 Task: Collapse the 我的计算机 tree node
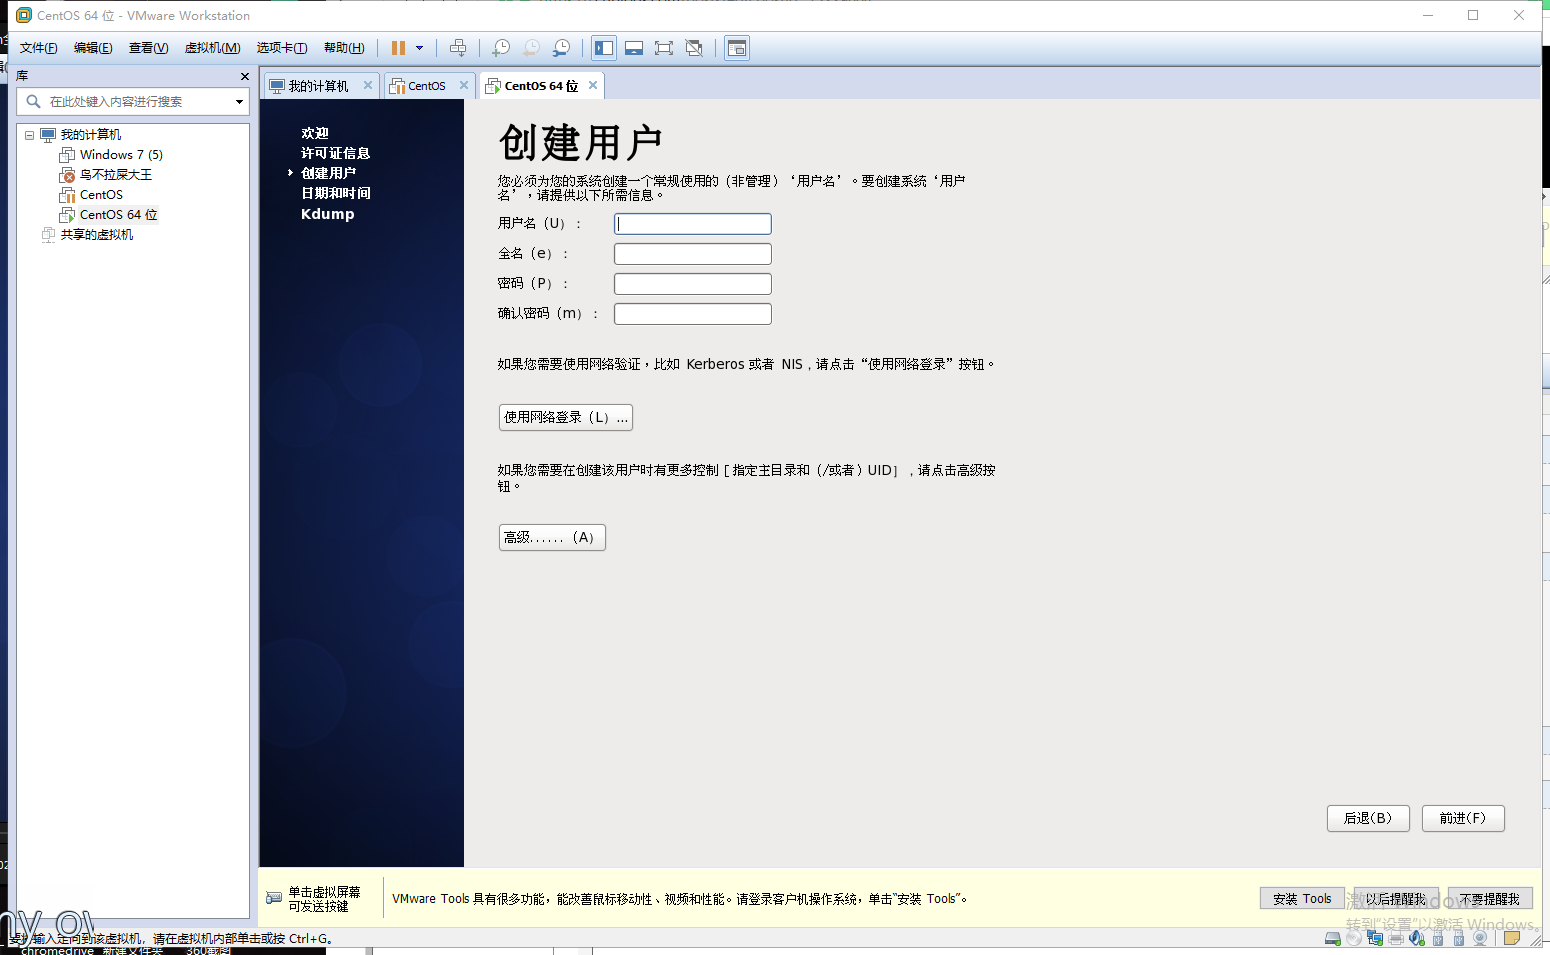coord(29,135)
